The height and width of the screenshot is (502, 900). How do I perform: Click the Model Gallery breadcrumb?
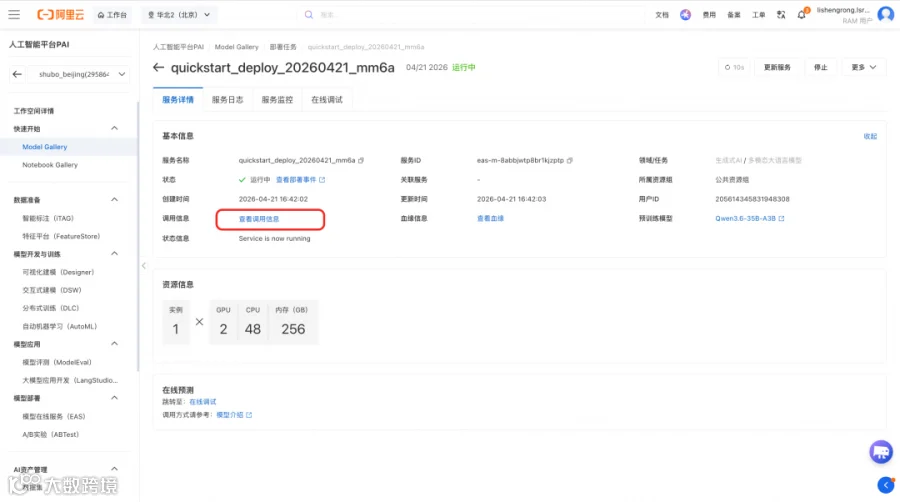coord(236,47)
